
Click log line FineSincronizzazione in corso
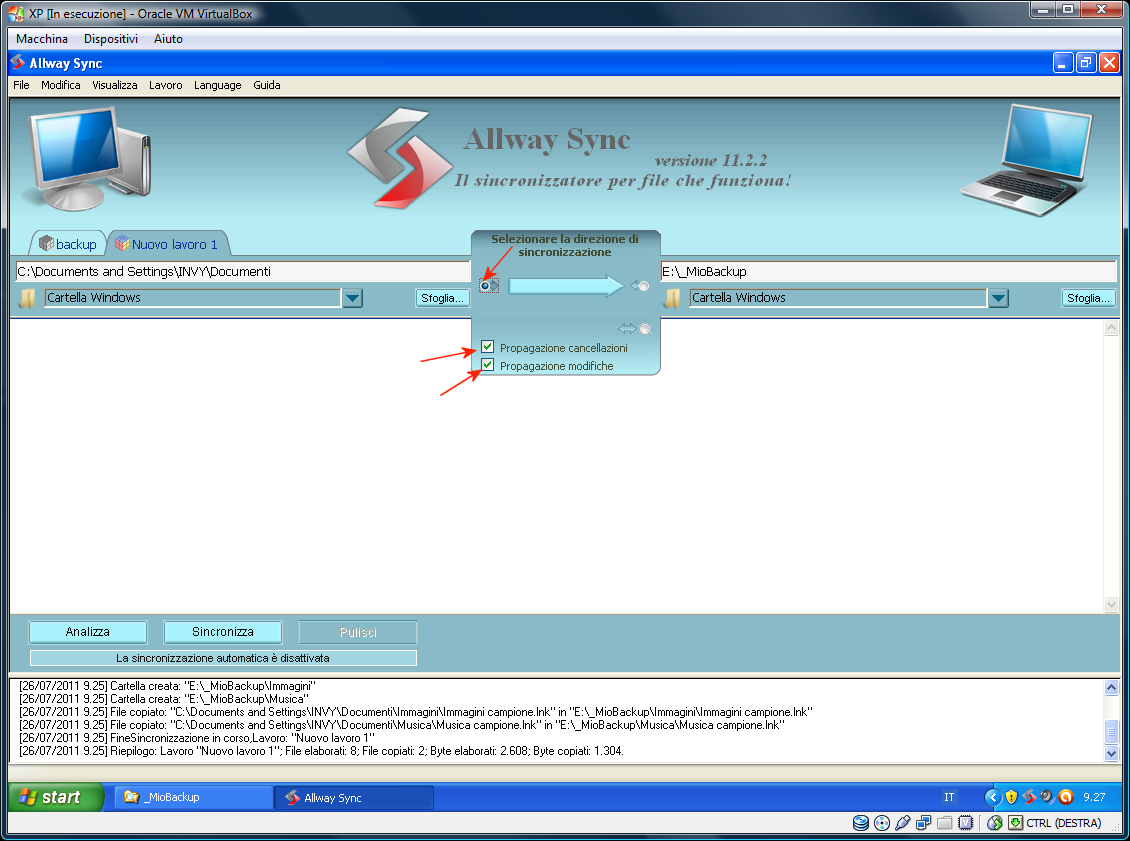pos(197,738)
